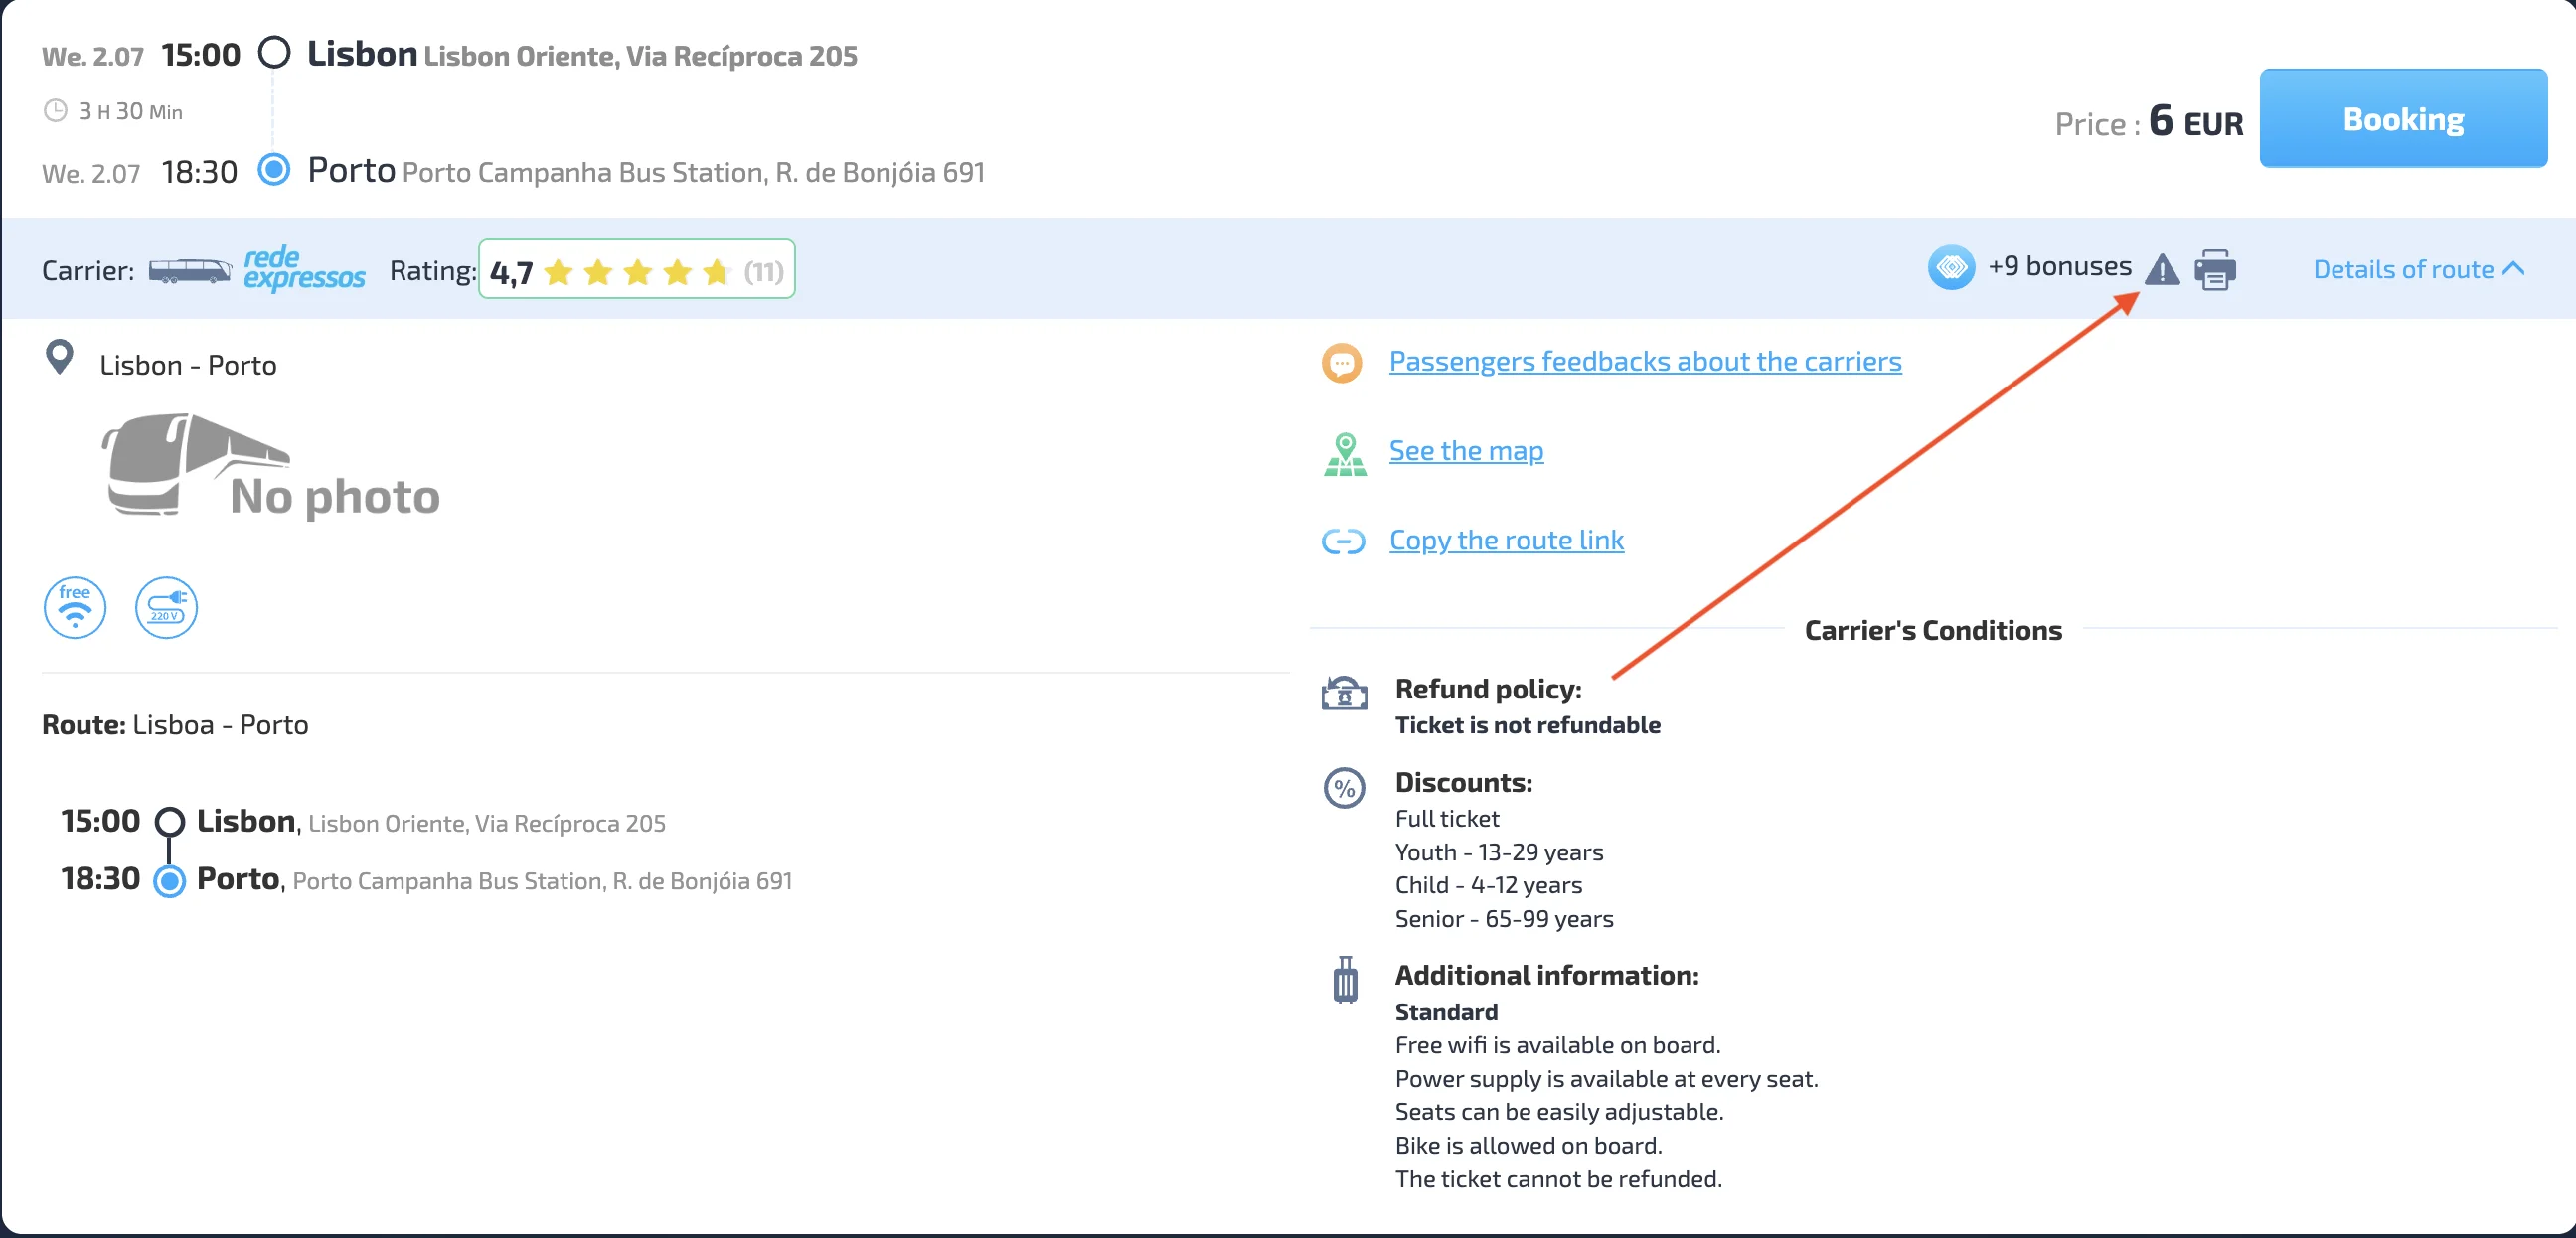Click the Lisbon - Porto location pin icon

pyautogui.click(x=60, y=357)
